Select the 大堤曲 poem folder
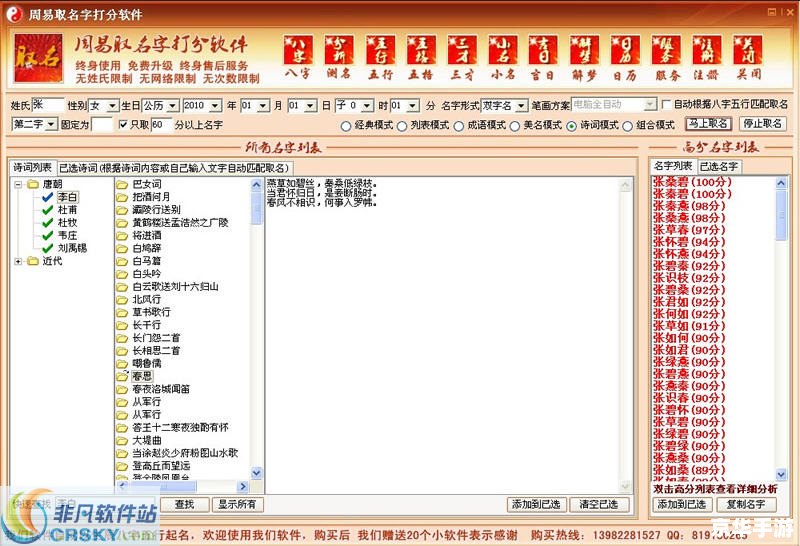This screenshot has width=800, height=546. click(x=139, y=440)
